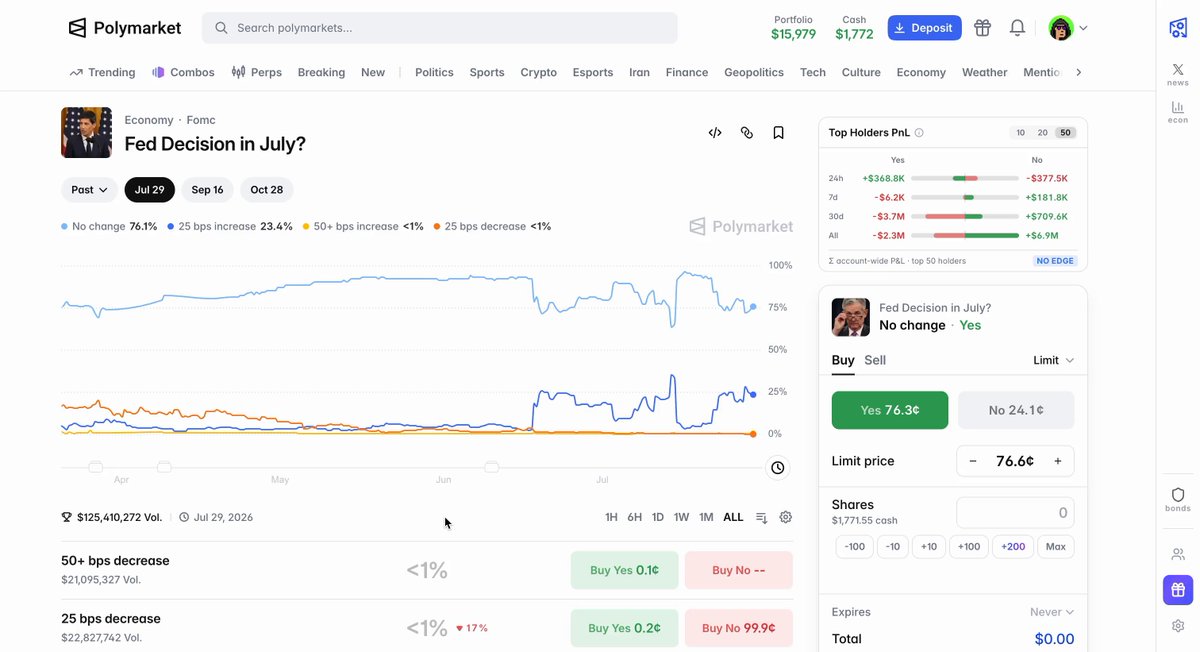Click the people icon in the right sidebar

pyautogui.click(x=1178, y=554)
